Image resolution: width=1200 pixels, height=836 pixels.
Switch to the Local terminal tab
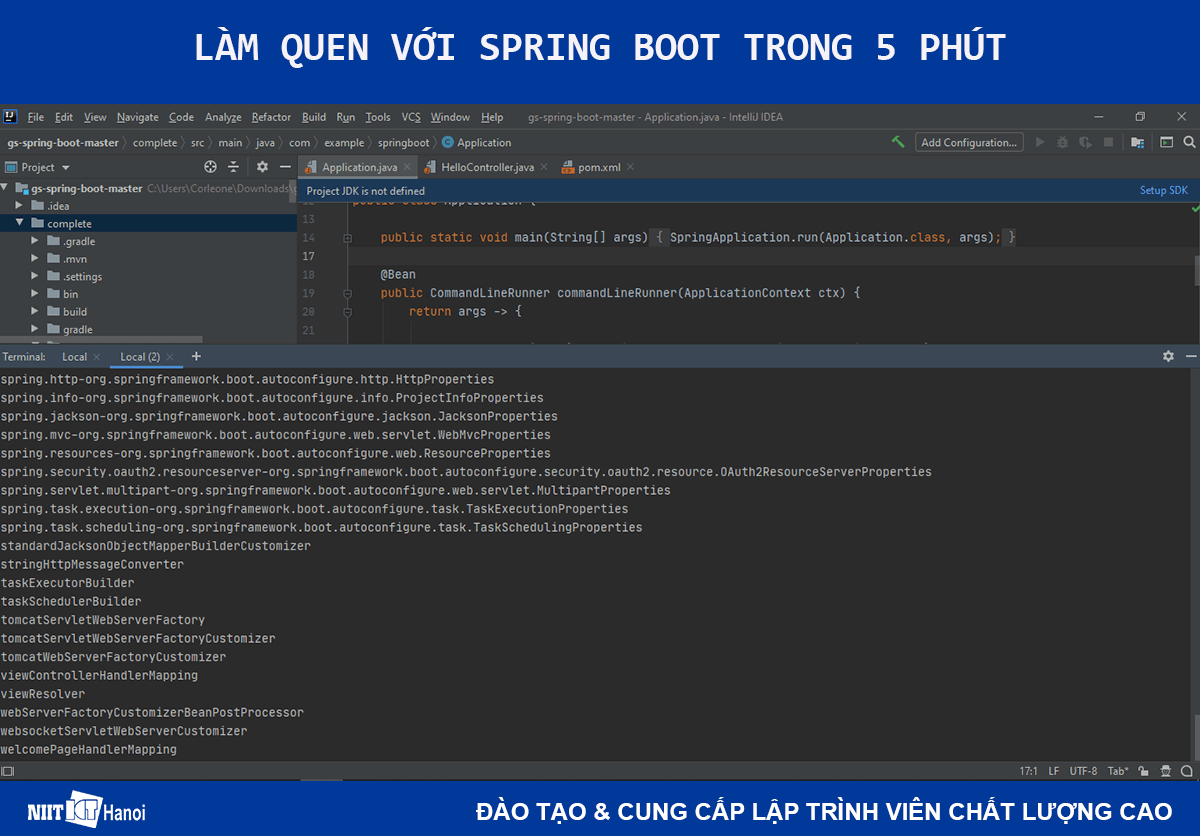(75, 356)
